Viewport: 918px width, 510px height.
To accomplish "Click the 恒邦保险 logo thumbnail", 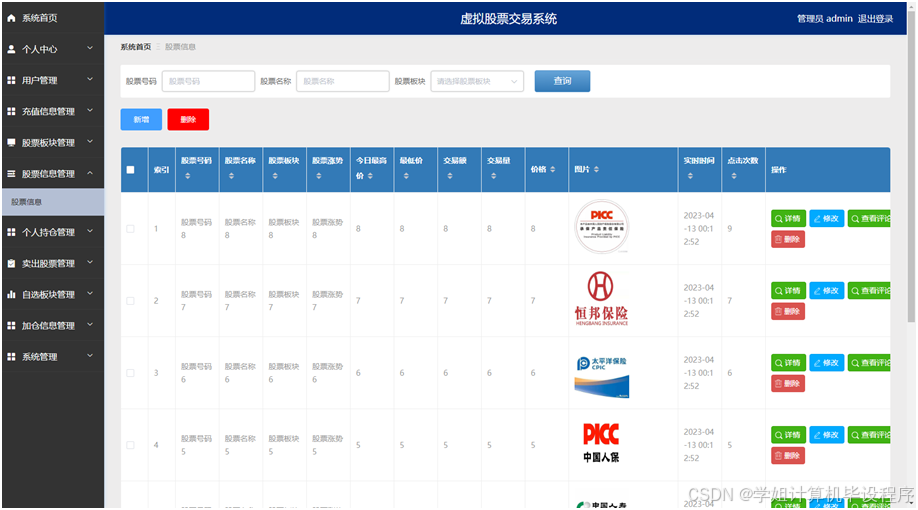I will coord(601,299).
